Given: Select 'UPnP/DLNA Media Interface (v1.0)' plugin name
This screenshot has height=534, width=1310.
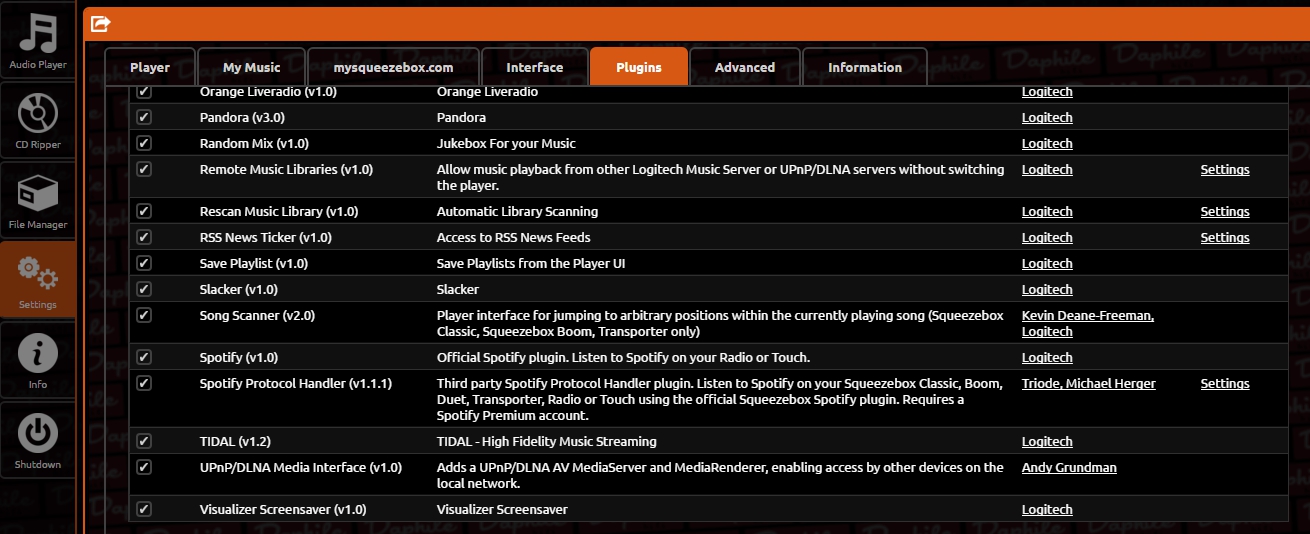Looking at the screenshot, I should coord(300,467).
